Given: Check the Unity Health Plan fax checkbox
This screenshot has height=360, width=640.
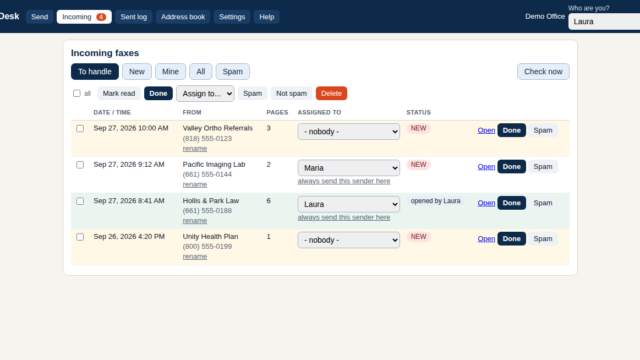Looking at the screenshot, I should click(80, 237).
